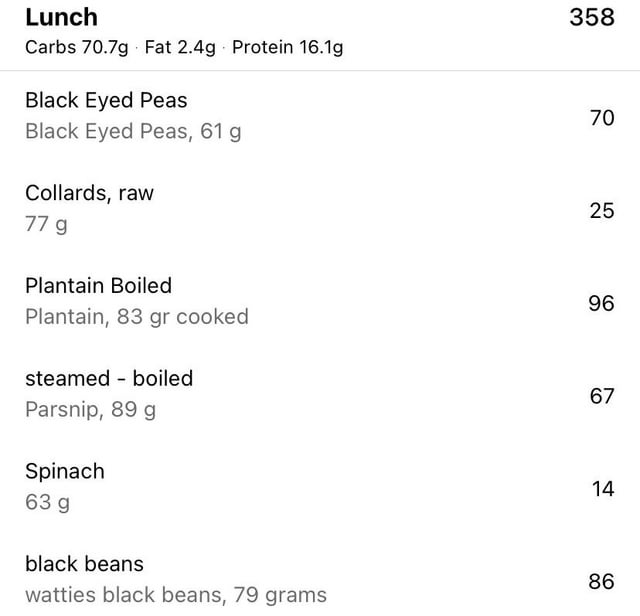
Task: Click the 70 calorie value for Black Eyed Peas
Action: coord(601,118)
